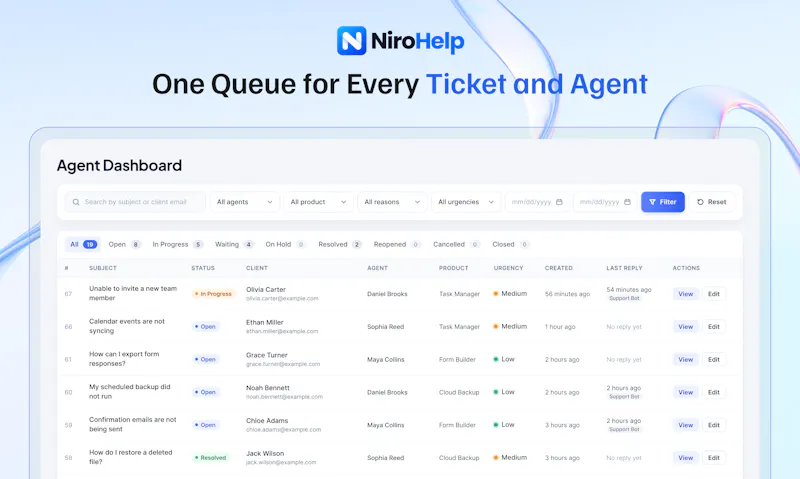Open the All product dropdown

318,202
